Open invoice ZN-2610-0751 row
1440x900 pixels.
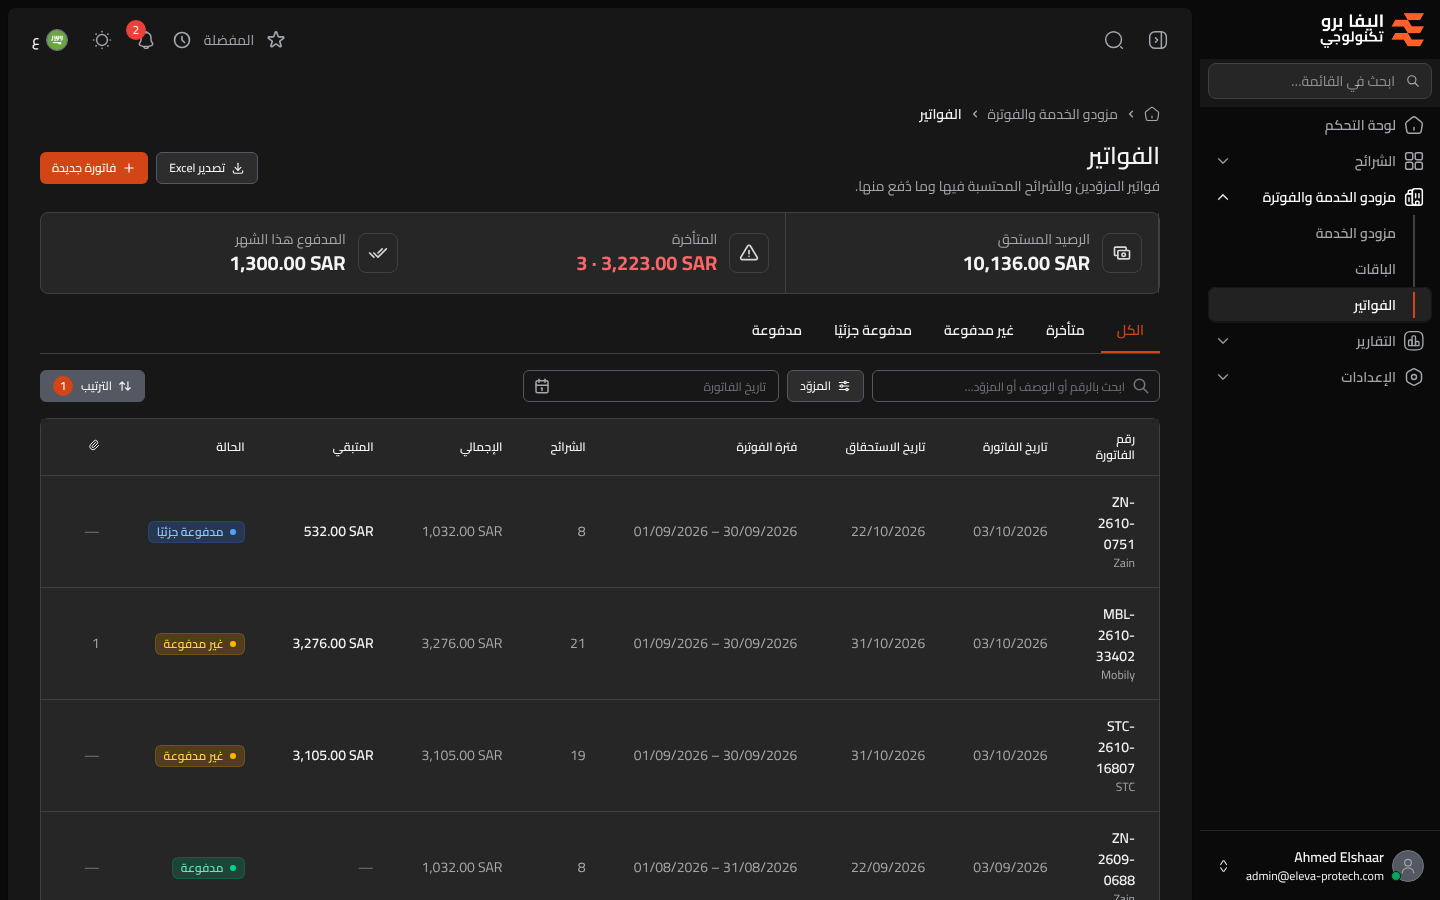[600, 532]
